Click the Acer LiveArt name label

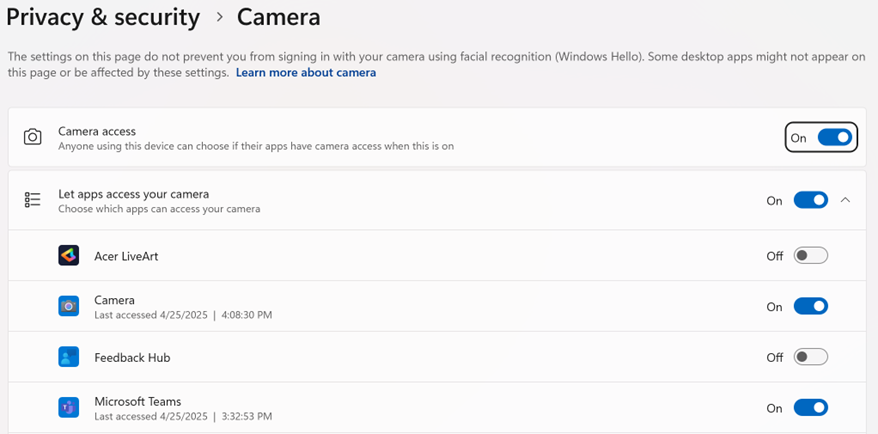tap(126, 256)
